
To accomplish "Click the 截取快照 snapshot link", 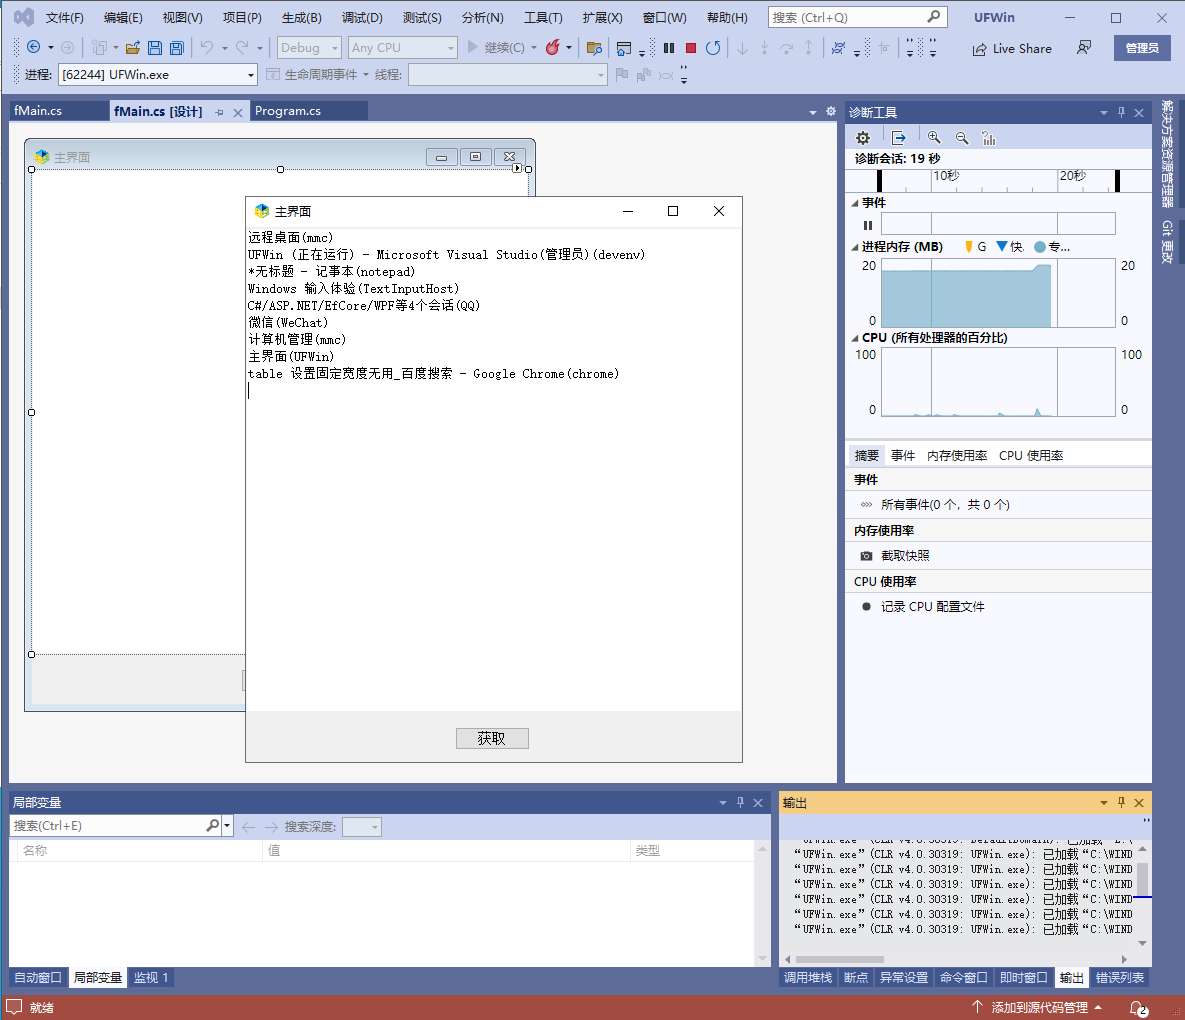I will coord(905,556).
